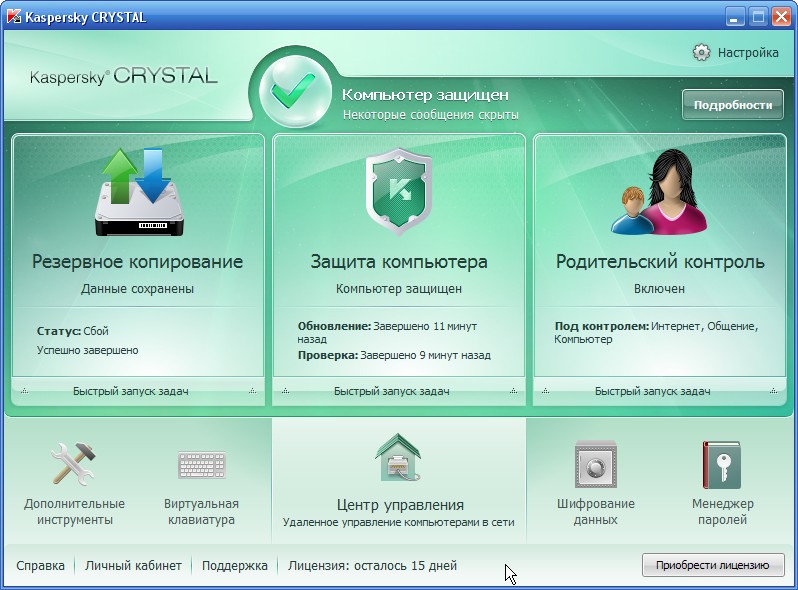Open the Справка link
This screenshot has width=798, height=590.
[40, 566]
